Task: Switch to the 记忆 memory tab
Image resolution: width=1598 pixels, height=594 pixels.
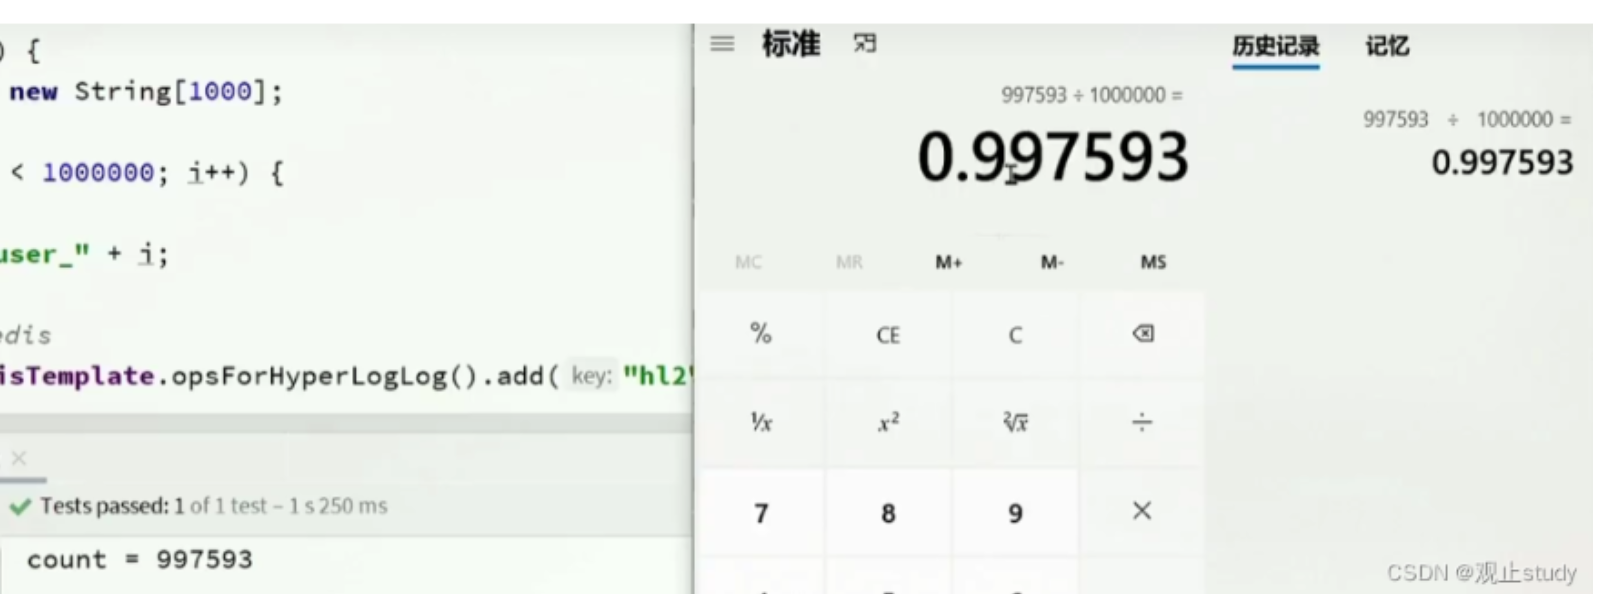Action: (1387, 46)
